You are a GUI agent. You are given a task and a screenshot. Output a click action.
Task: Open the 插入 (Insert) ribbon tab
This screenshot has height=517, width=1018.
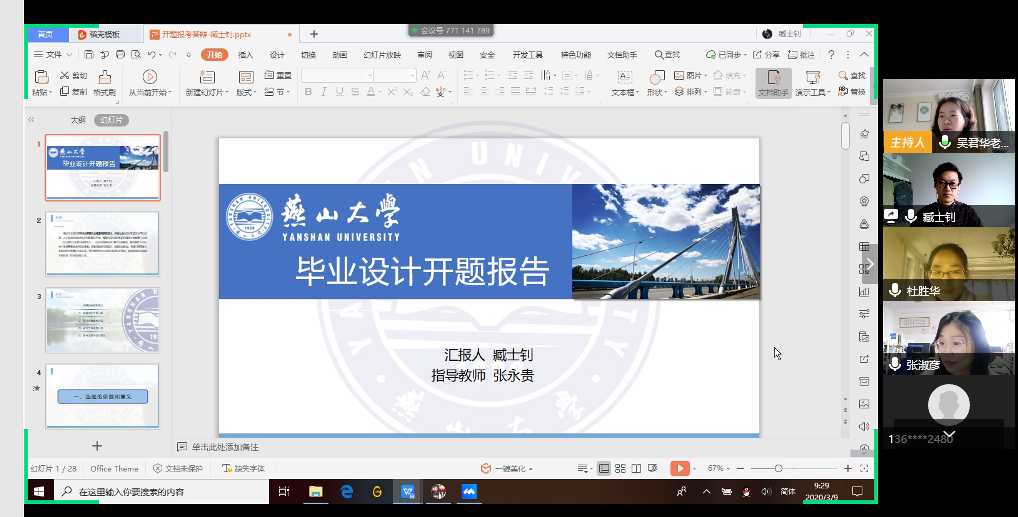pyautogui.click(x=245, y=54)
